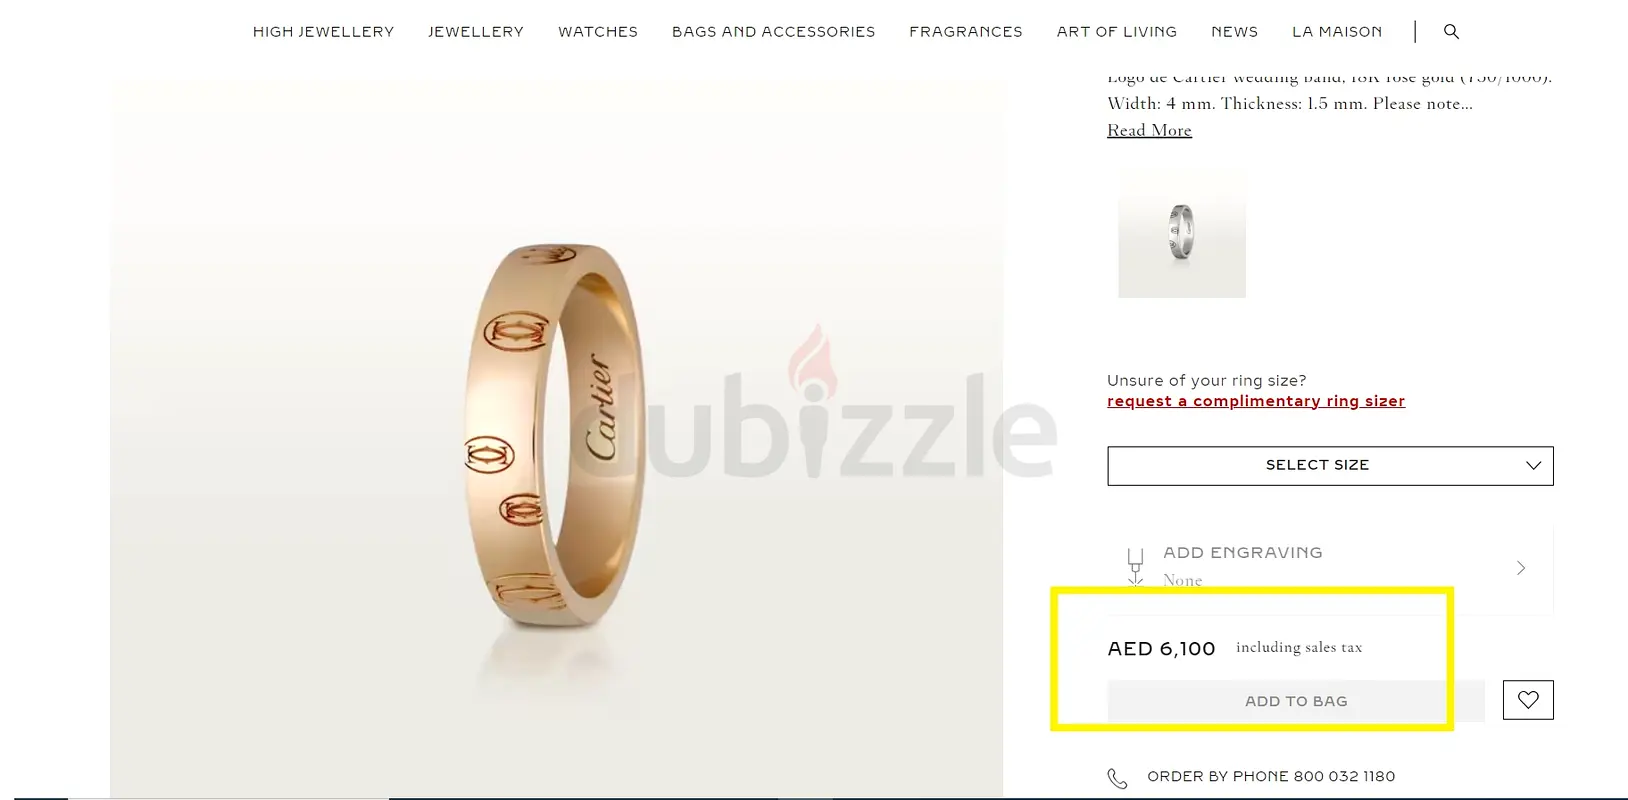Open the Add Engraving chevron arrow

[x=1521, y=568]
